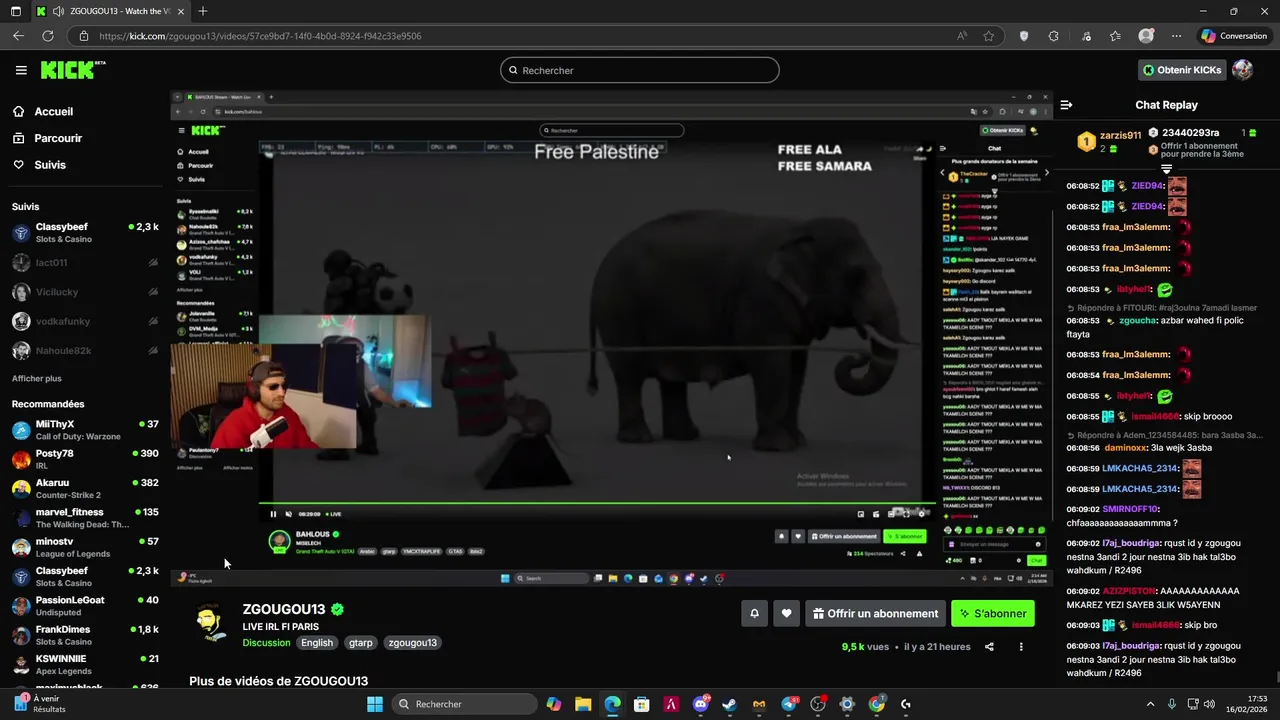Click the Discussion category link
Viewport: 1280px width, 720px height.
pyautogui.click(x=266, y=643)
